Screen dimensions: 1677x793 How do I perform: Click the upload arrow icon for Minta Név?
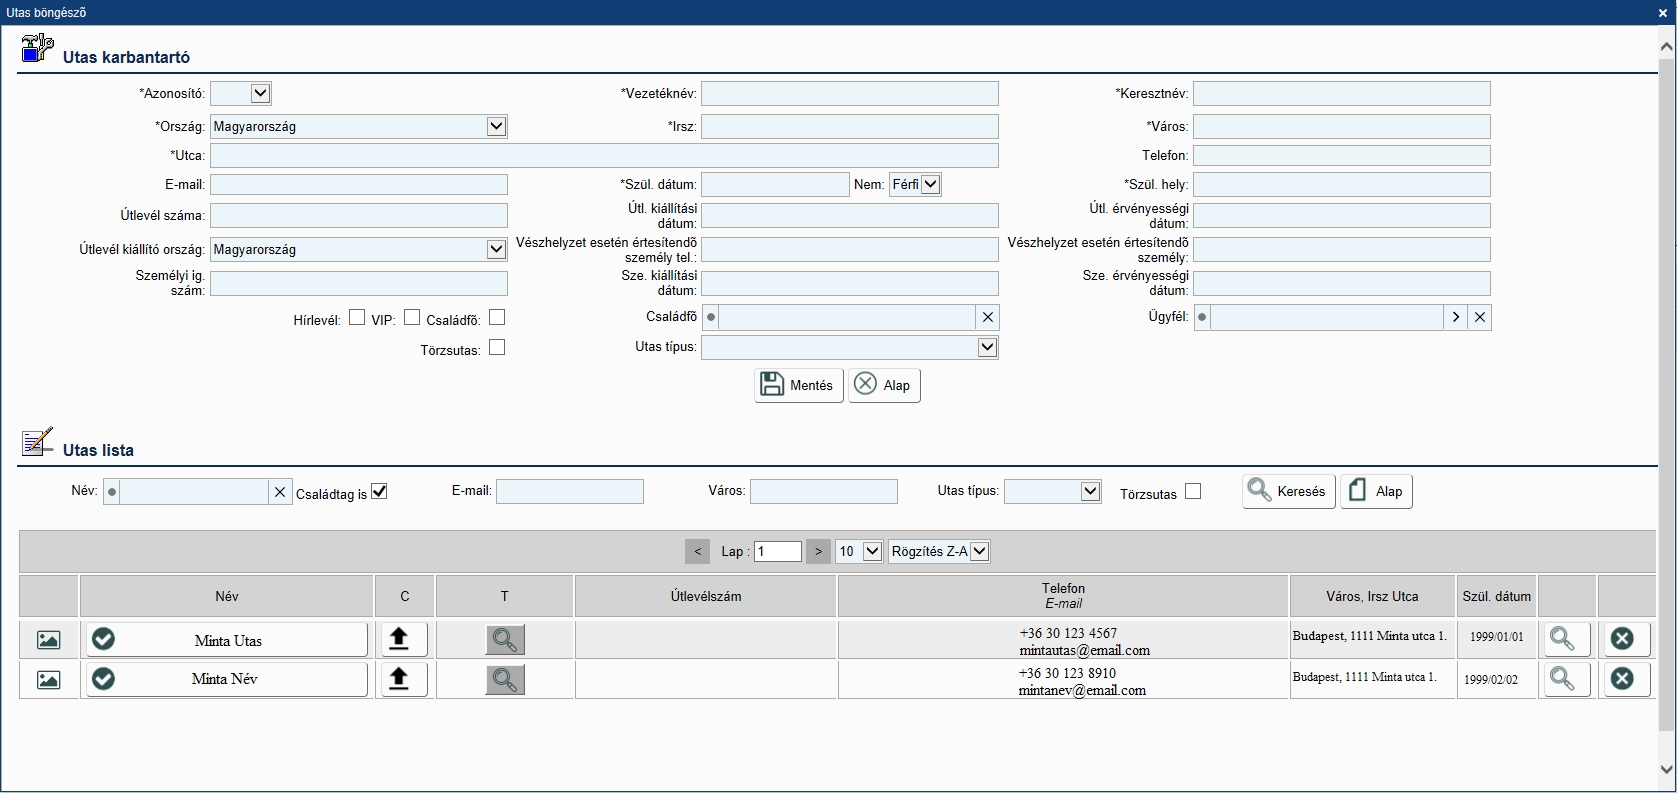tap(400, 679)
